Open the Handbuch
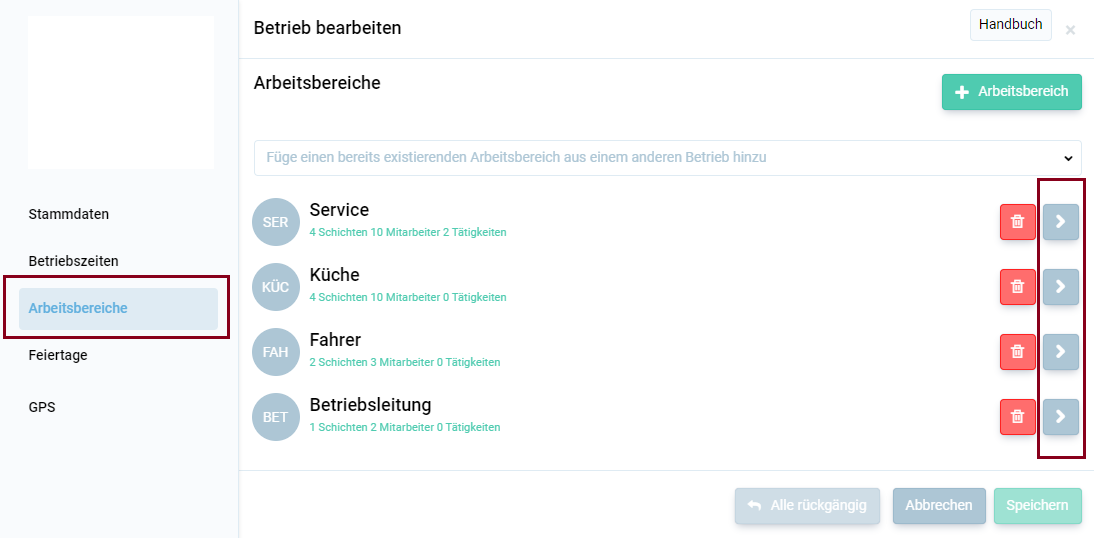 (1010, 24)
